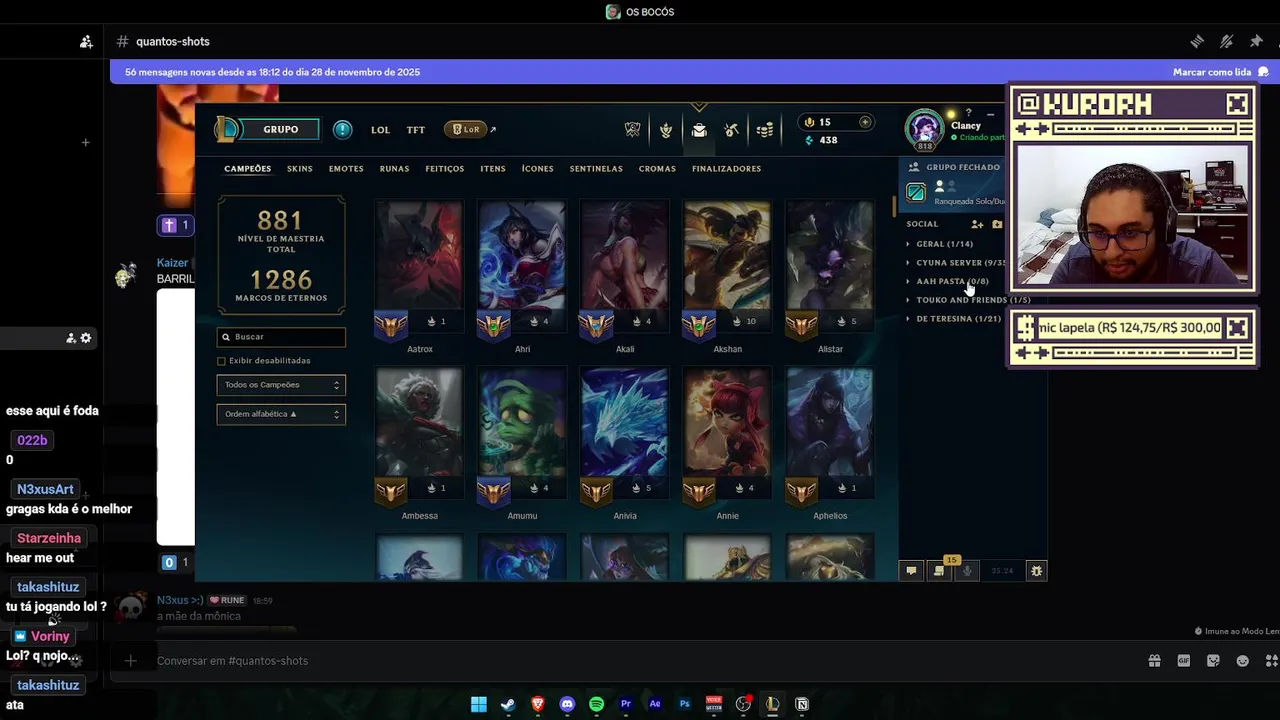This screenshot has height=720, width=1280.
Task: Open Discord apps launcher icon
Action: (x=1272, y=661)
